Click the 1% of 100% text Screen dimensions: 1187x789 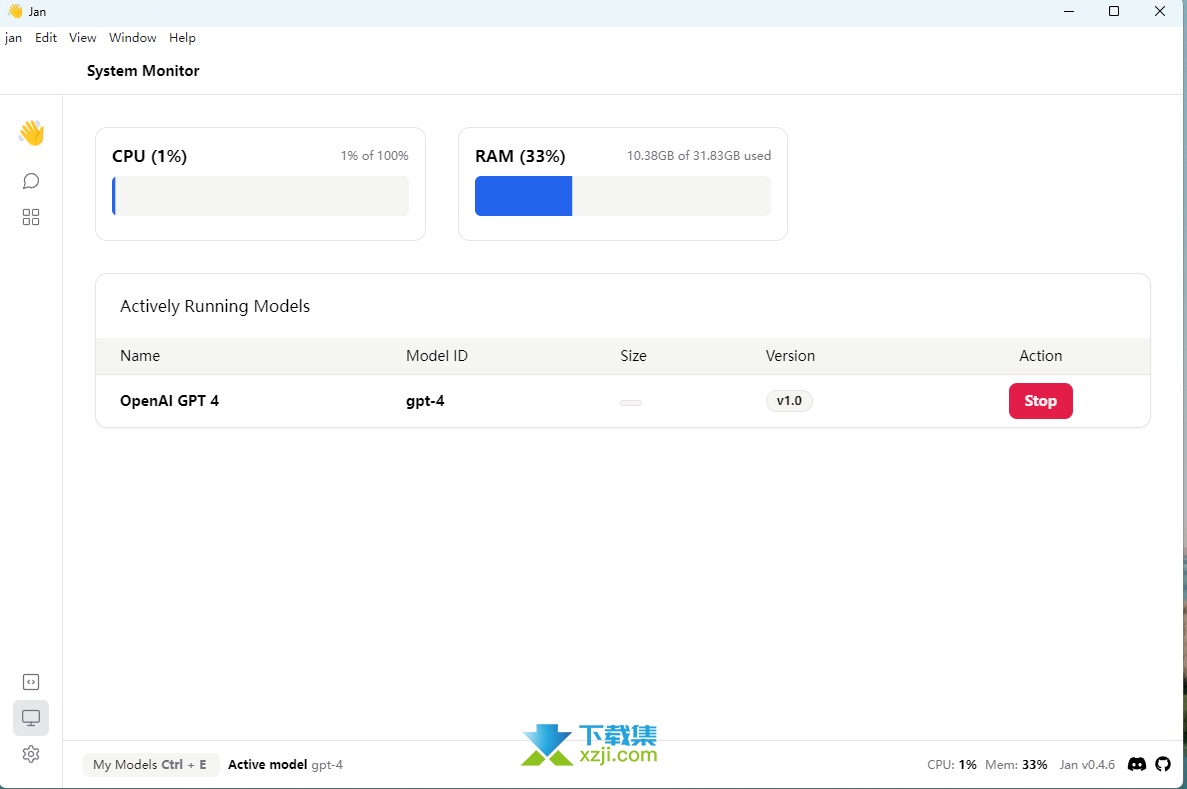pyautogui.click(x=374, y=155)
